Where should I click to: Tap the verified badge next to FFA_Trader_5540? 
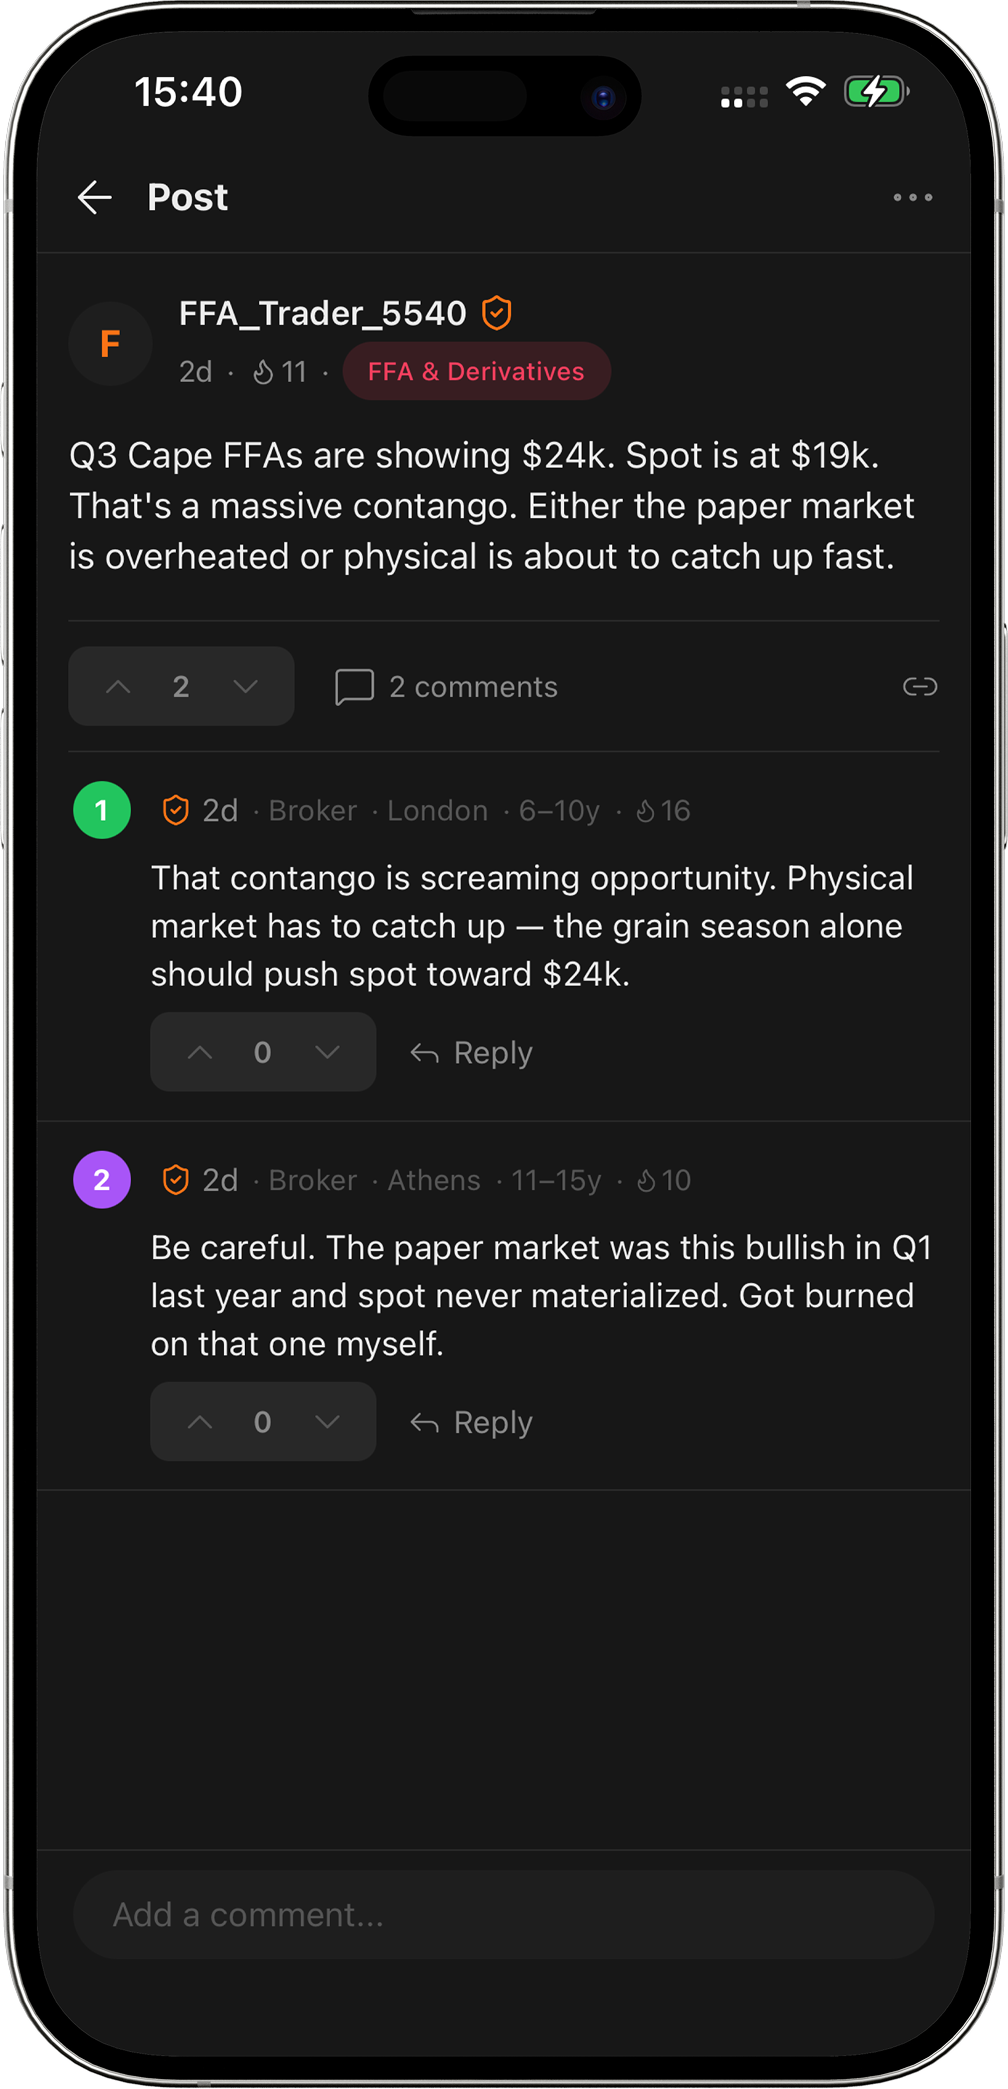[497, 311]
